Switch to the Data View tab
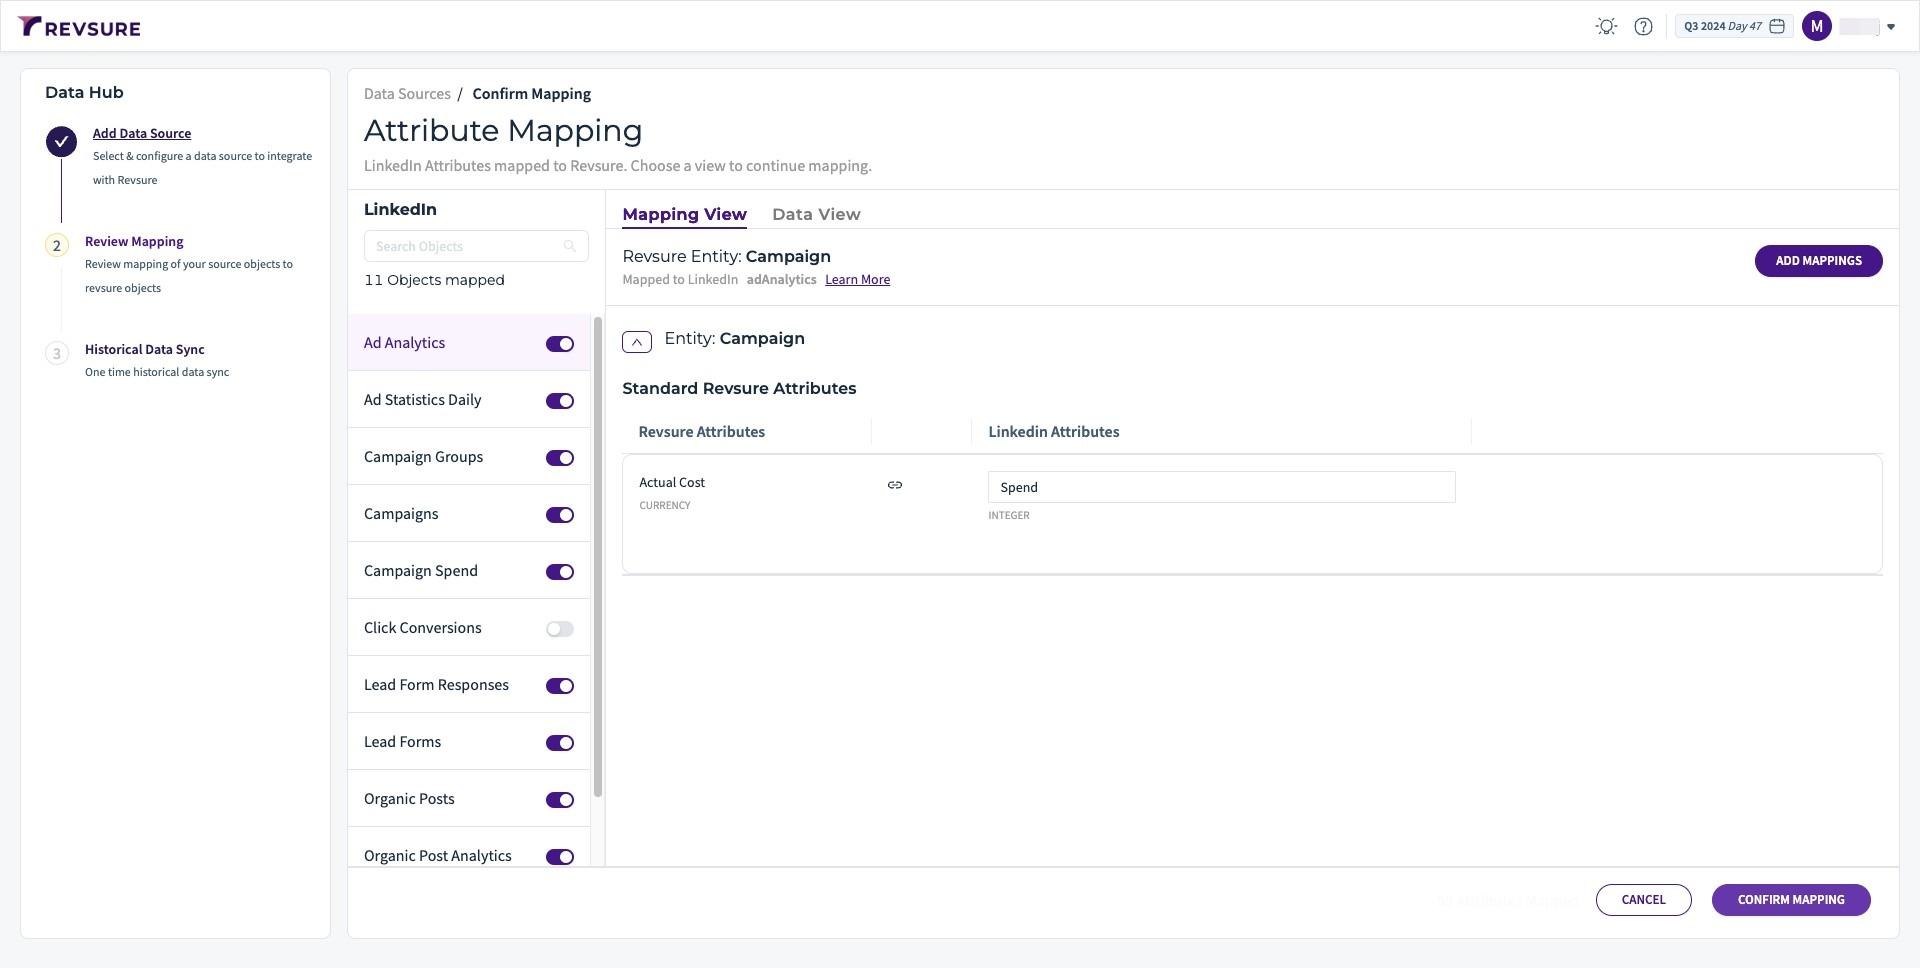This screenshot has height=968, width=1920. pos(816,214)
